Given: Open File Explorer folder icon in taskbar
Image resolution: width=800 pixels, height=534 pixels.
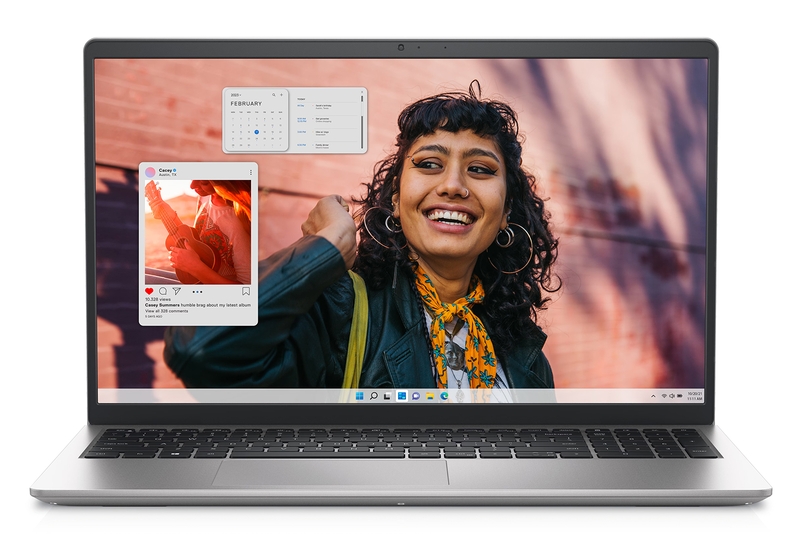Looking at the screenshot, I should pos(429,396).
